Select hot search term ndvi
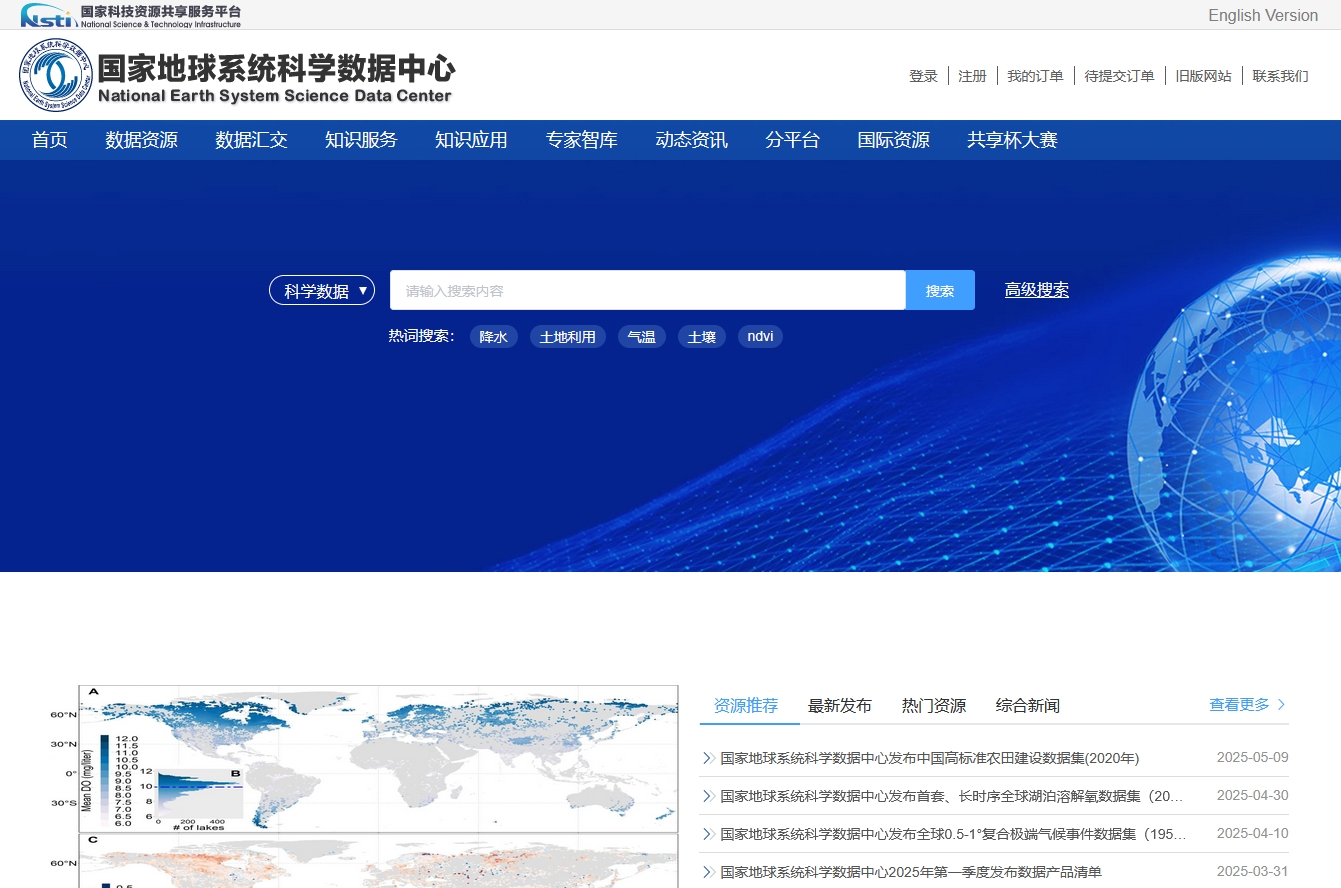 (x=760, y=337)
